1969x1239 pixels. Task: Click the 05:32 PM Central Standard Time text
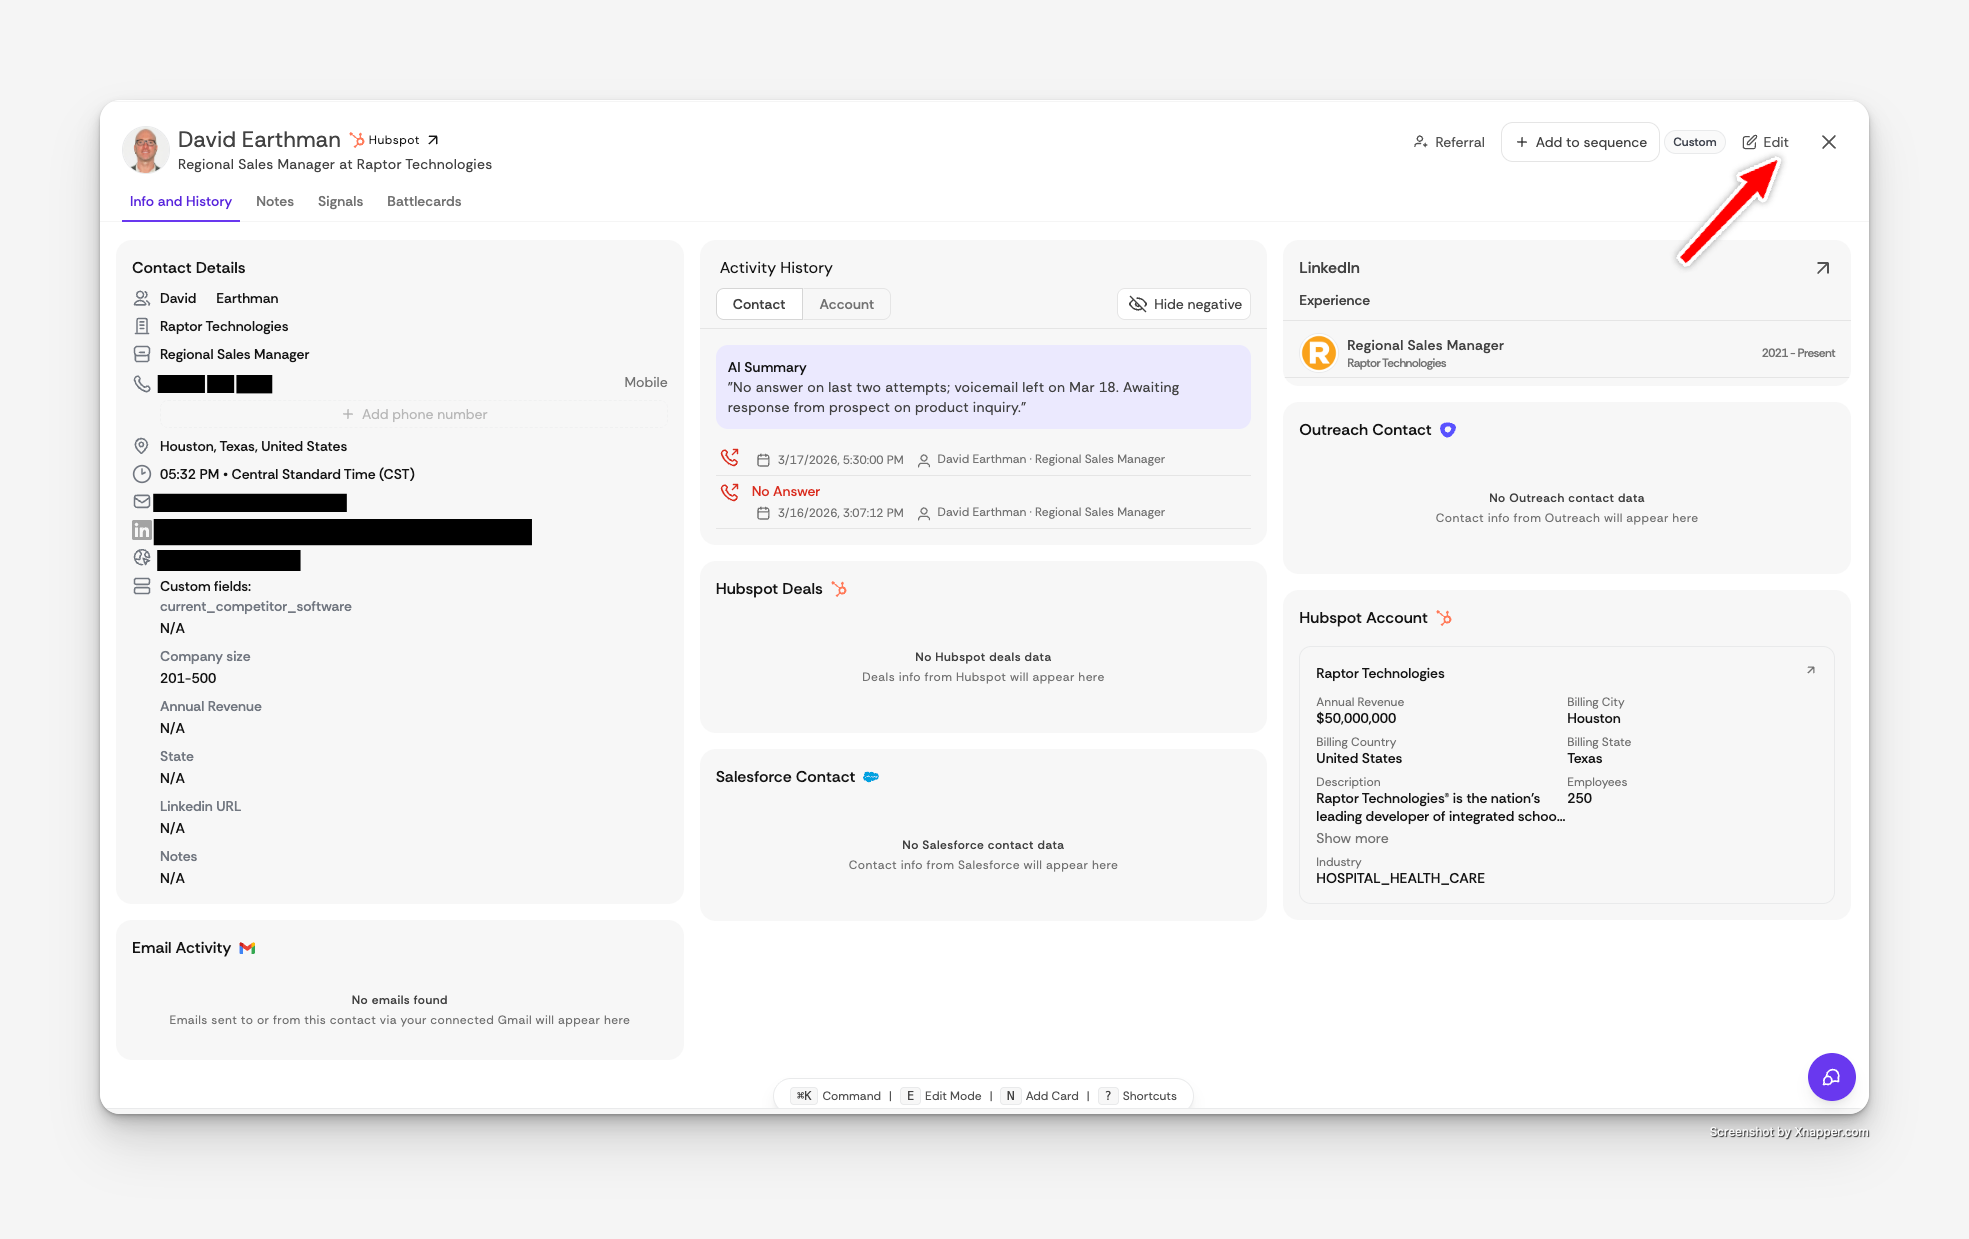(x=287, y=474)
